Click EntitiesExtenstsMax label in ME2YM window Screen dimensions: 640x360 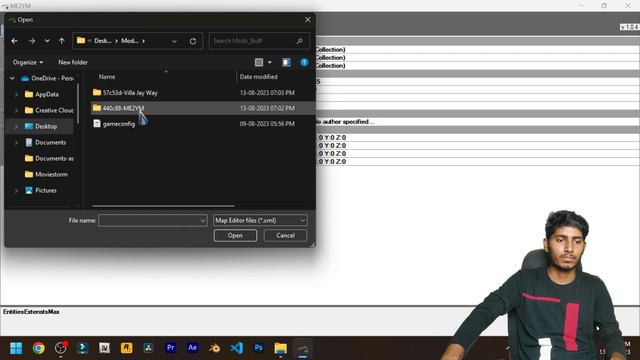[x=31, y=312]
